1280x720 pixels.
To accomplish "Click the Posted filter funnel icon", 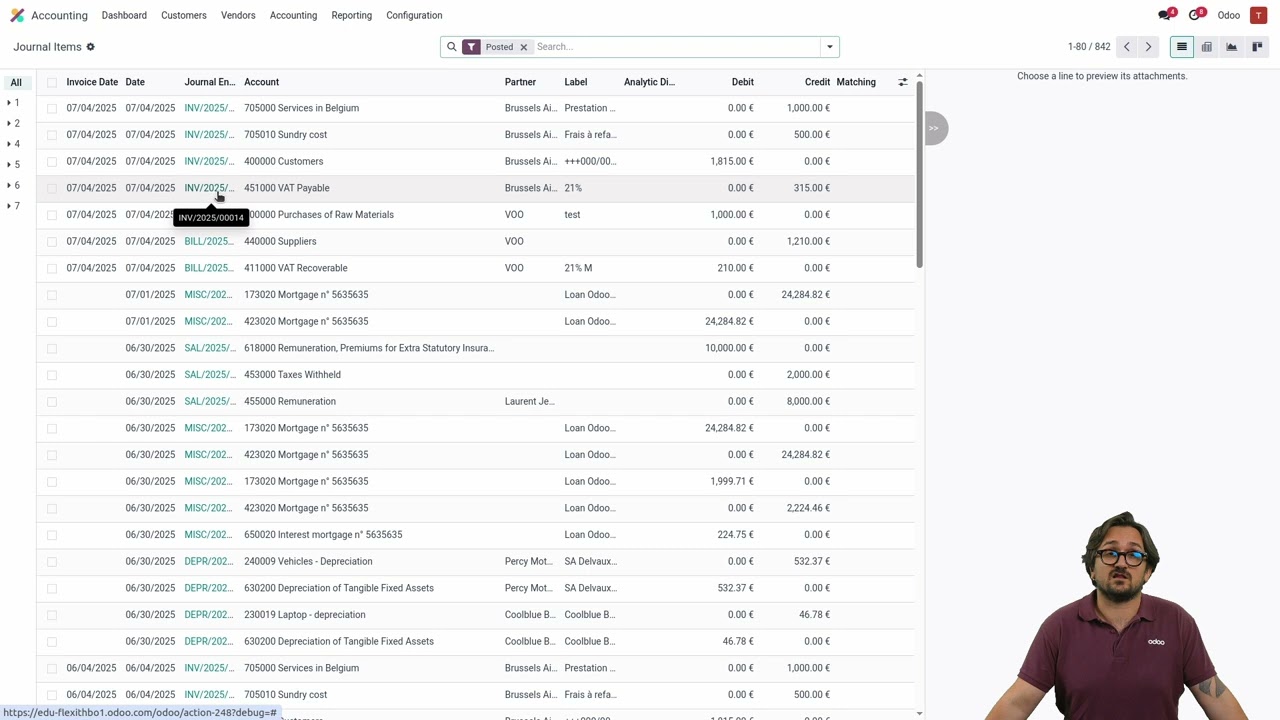I will point(471,47).
